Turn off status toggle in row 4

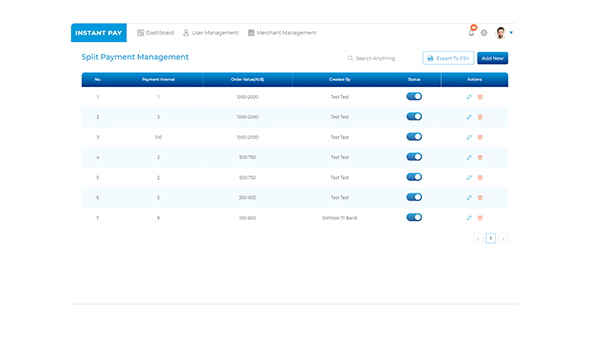point(414,157)
